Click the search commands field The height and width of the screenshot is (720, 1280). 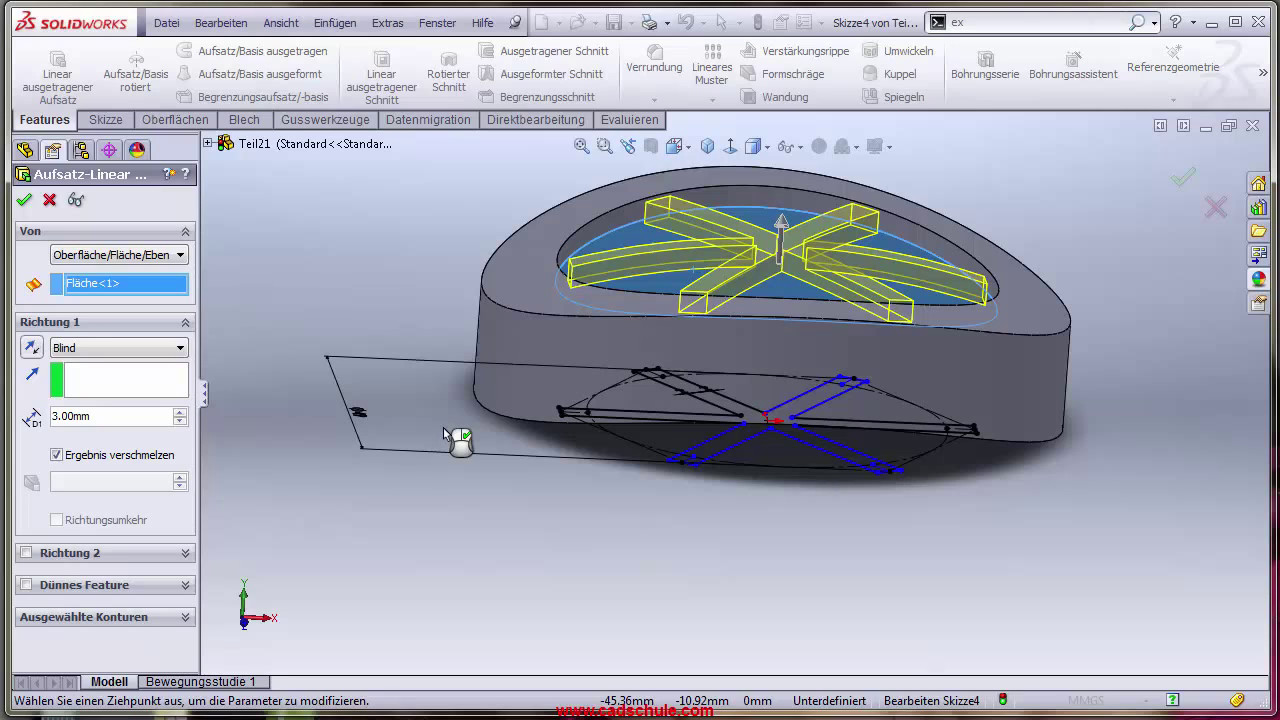point(1040,22)
